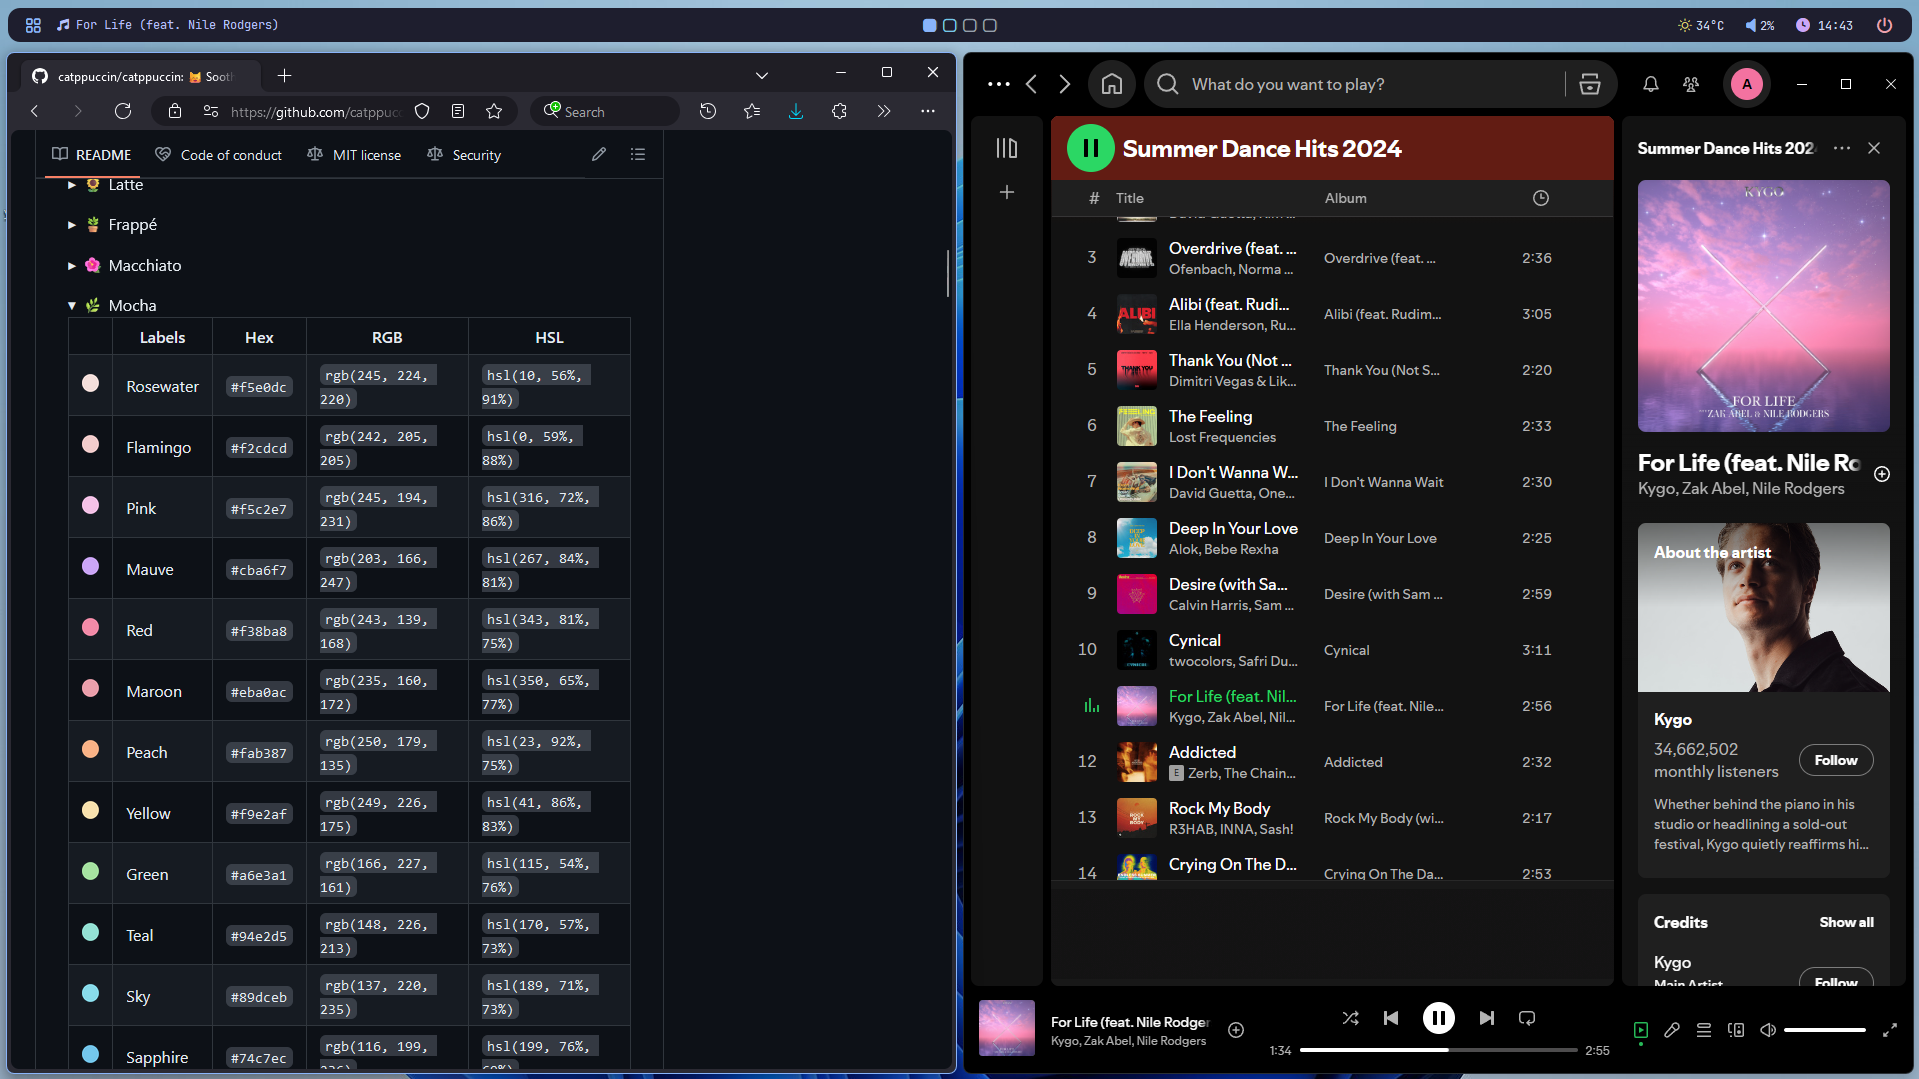Click the Green color swatch
1919x1079 pixels.
(90, 871)
